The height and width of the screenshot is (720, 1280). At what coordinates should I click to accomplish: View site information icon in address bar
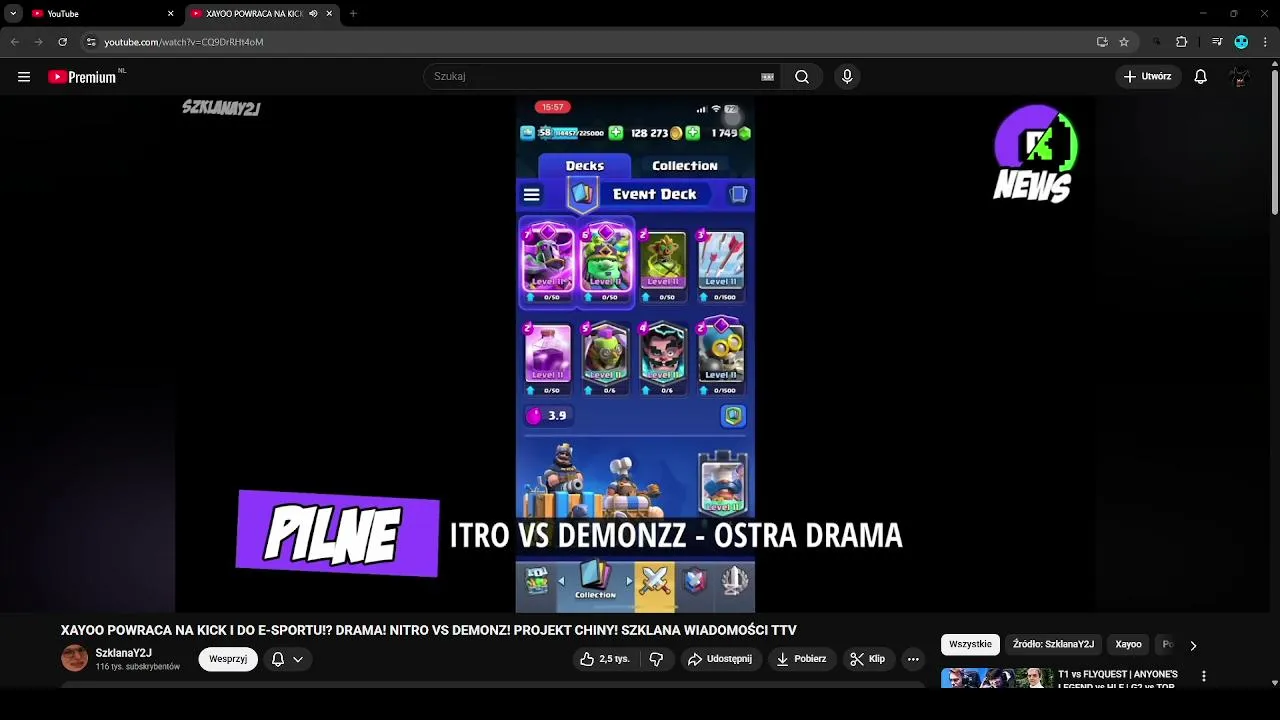click(x=91, y=42)
